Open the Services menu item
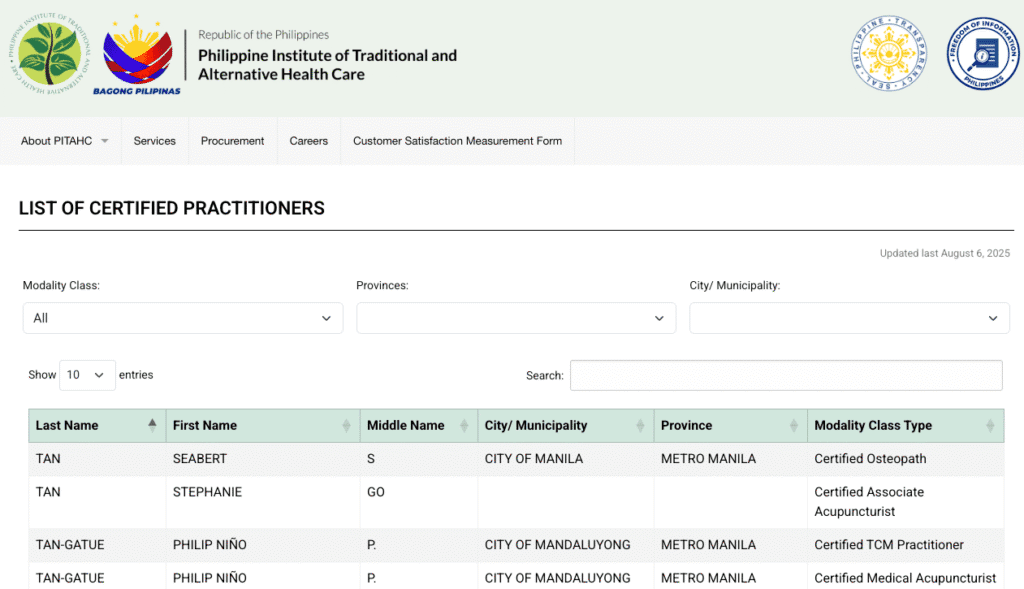Viewport: 1024px width, 589px height. point(155,141)
